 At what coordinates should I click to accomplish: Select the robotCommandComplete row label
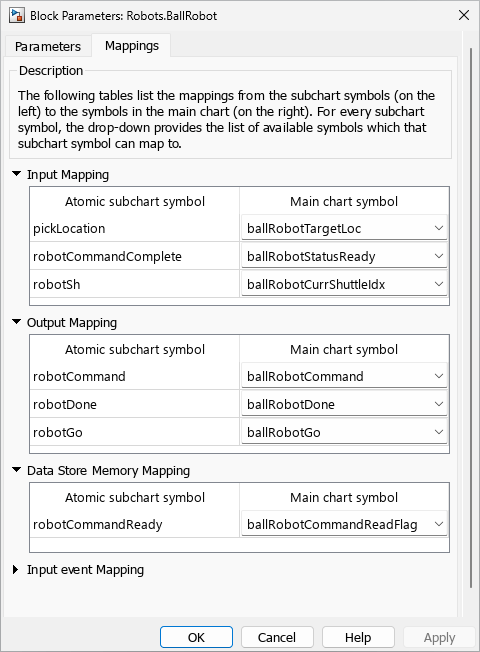pos(107,256)
